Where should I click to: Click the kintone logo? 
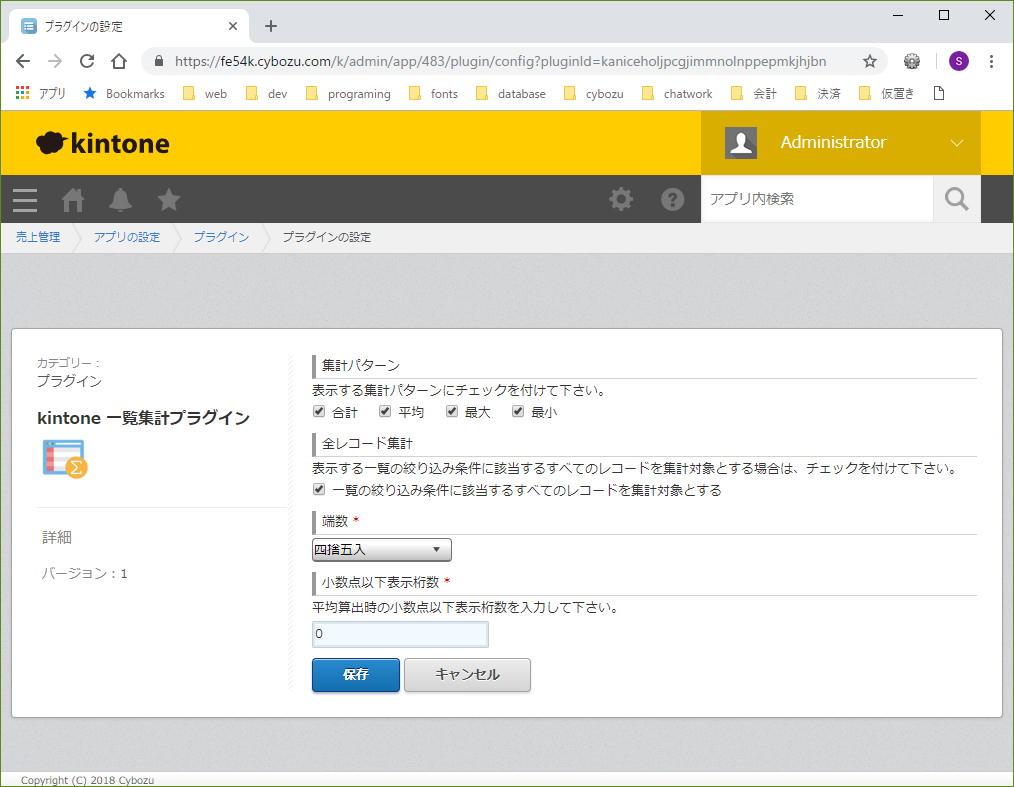[x=103, y=143]
